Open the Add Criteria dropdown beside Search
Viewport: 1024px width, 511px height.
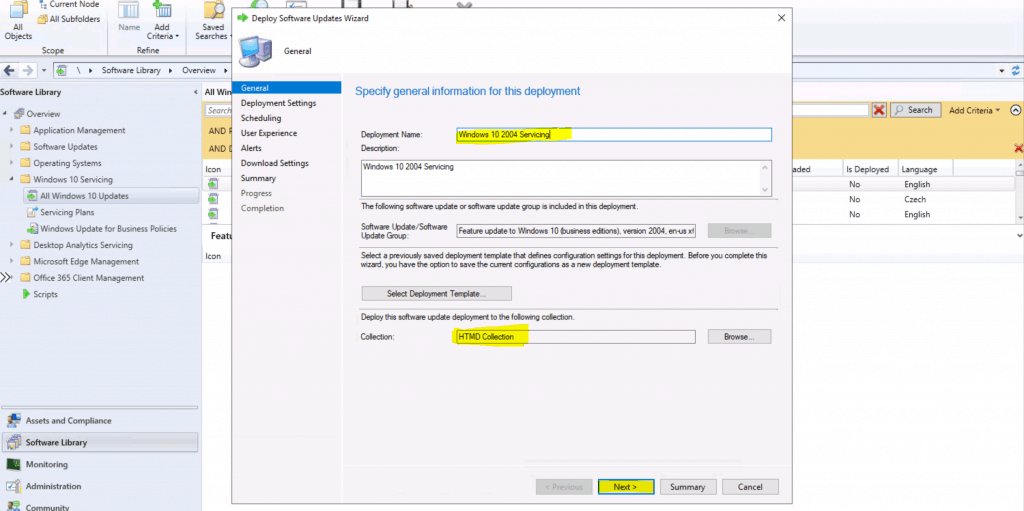(974, 110)
